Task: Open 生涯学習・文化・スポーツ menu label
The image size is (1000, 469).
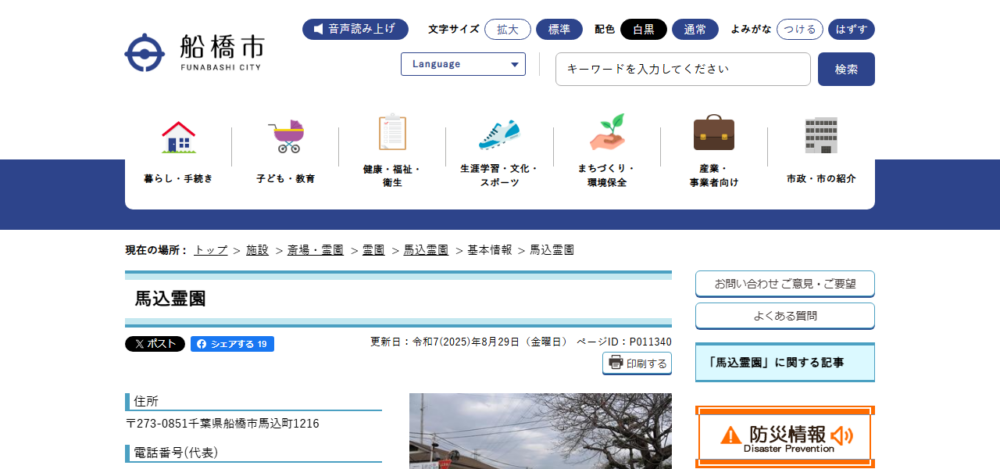Action: (499, 176)
